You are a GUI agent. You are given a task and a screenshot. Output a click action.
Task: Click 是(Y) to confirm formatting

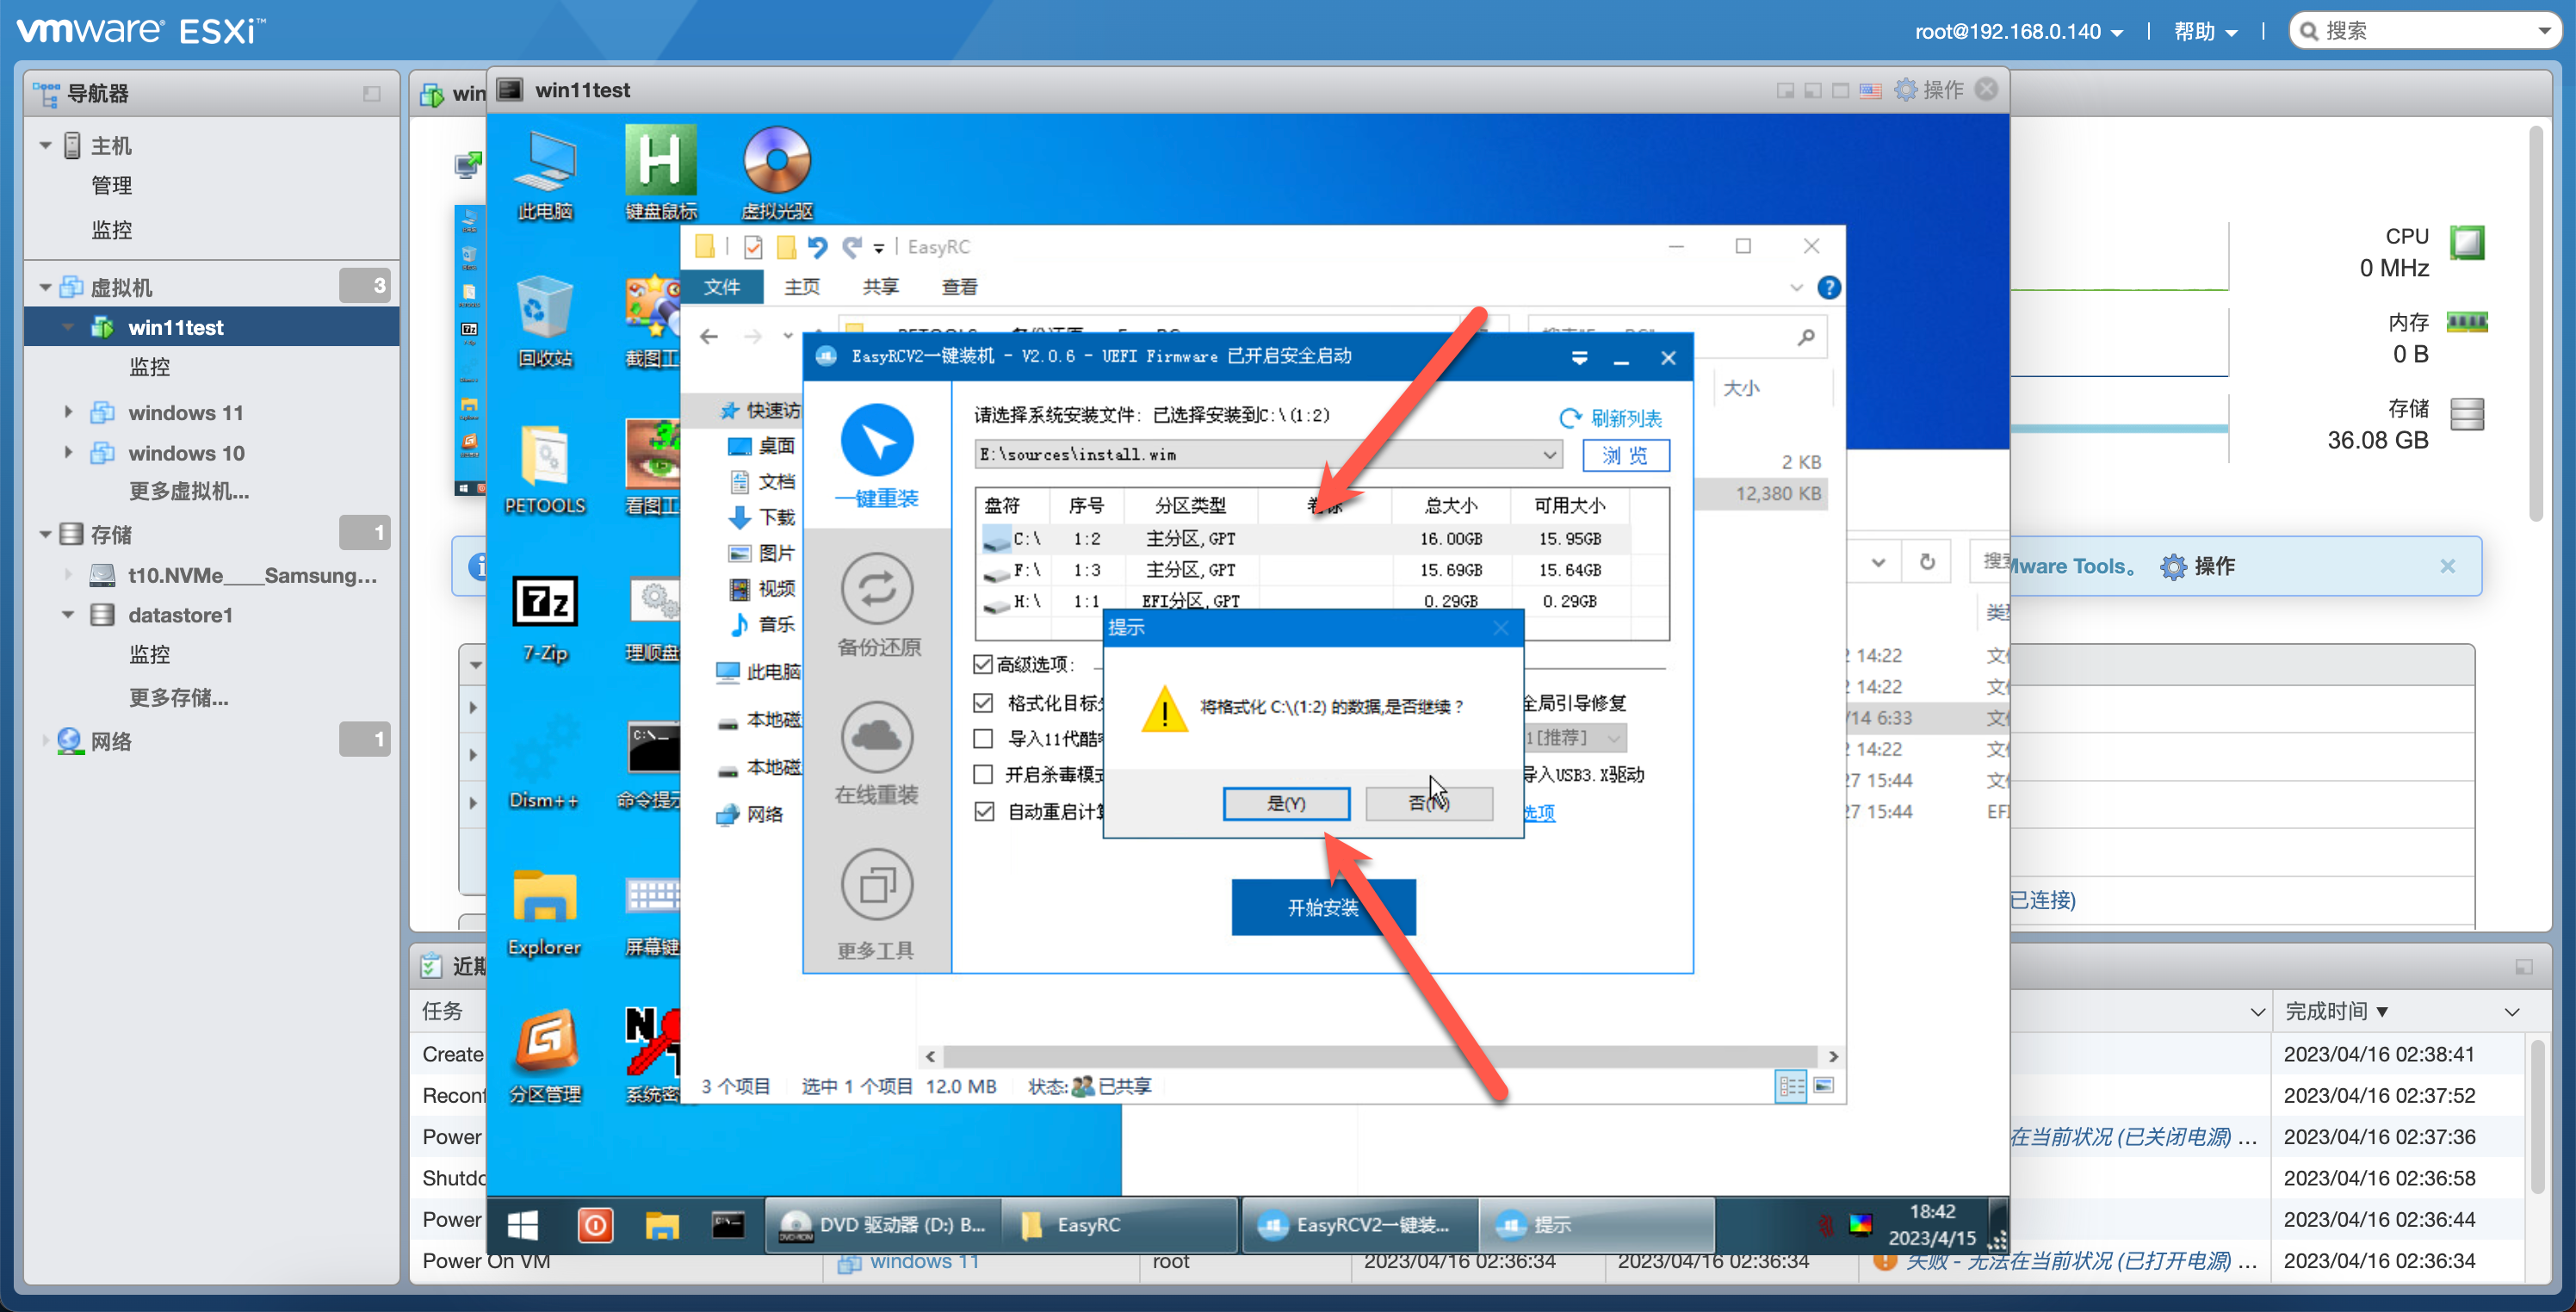pyautogui.click(x=1287, y=803)
